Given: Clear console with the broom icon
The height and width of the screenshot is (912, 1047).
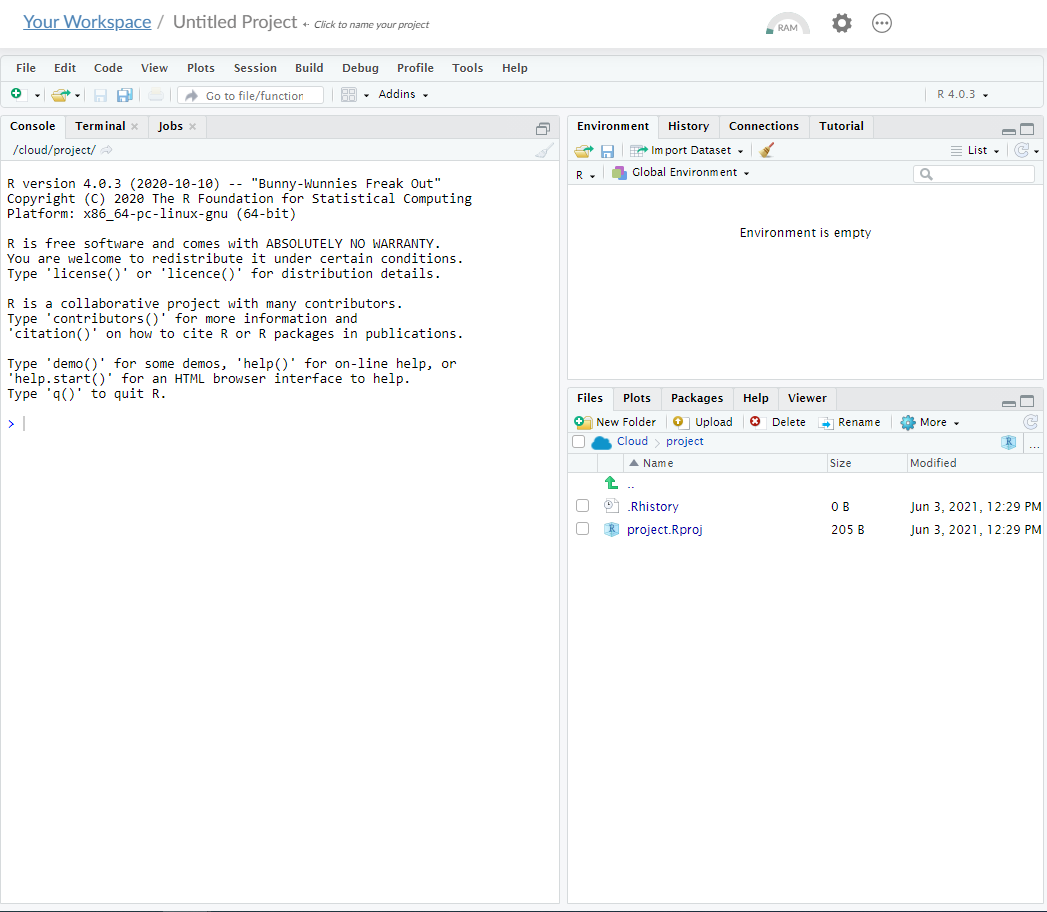Looking at the screenshot, I should tap(544, 150).
